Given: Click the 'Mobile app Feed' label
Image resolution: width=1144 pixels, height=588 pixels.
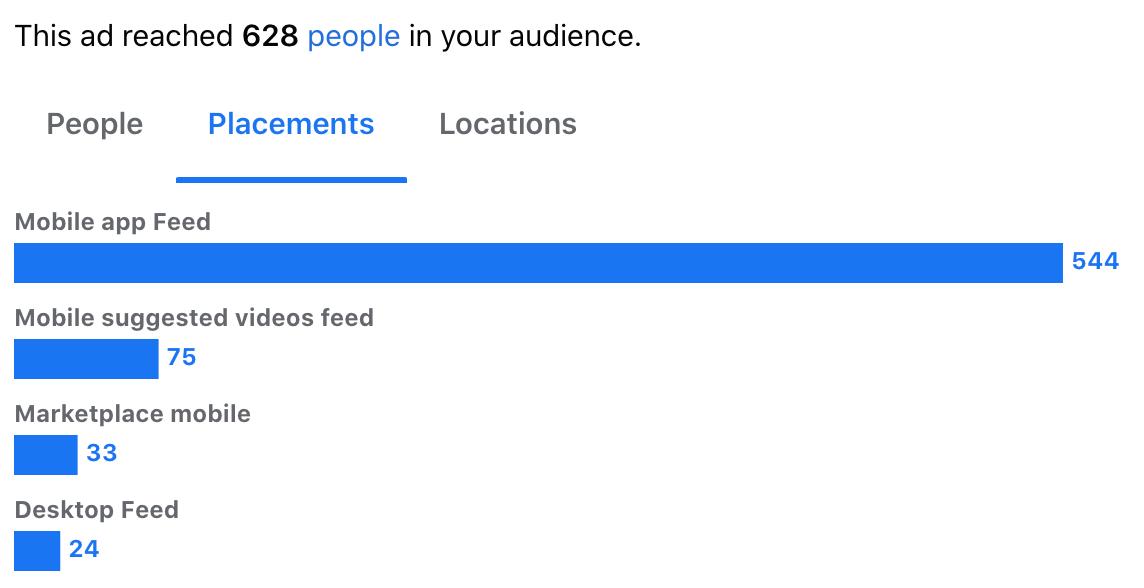Looking at the screenshot, I should pos(112,222).
